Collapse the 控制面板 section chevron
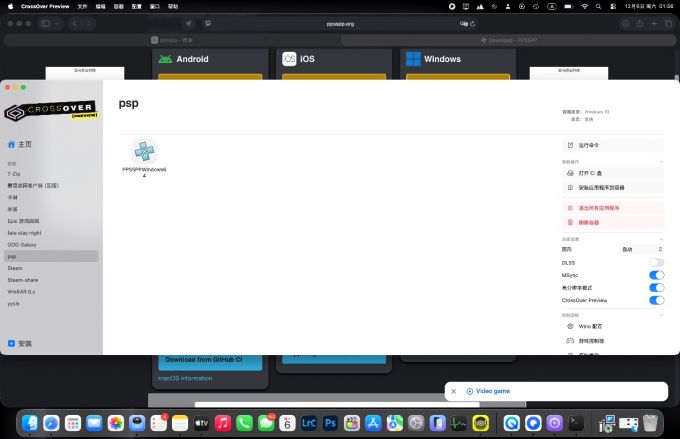This screenshot has height=439, width=680. (661, 315)
